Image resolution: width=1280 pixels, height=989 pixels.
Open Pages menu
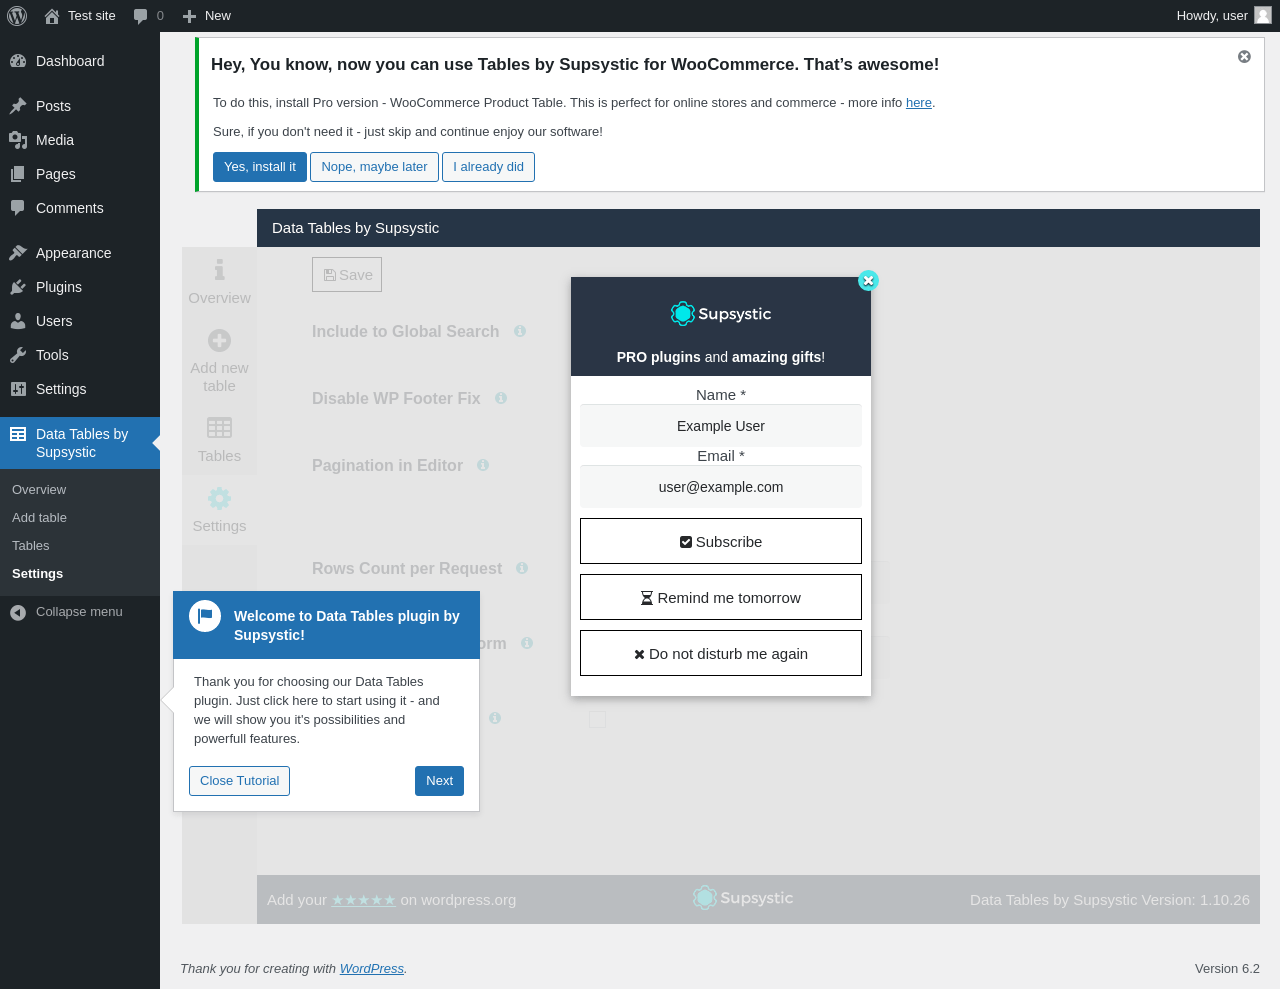(80, 174)
